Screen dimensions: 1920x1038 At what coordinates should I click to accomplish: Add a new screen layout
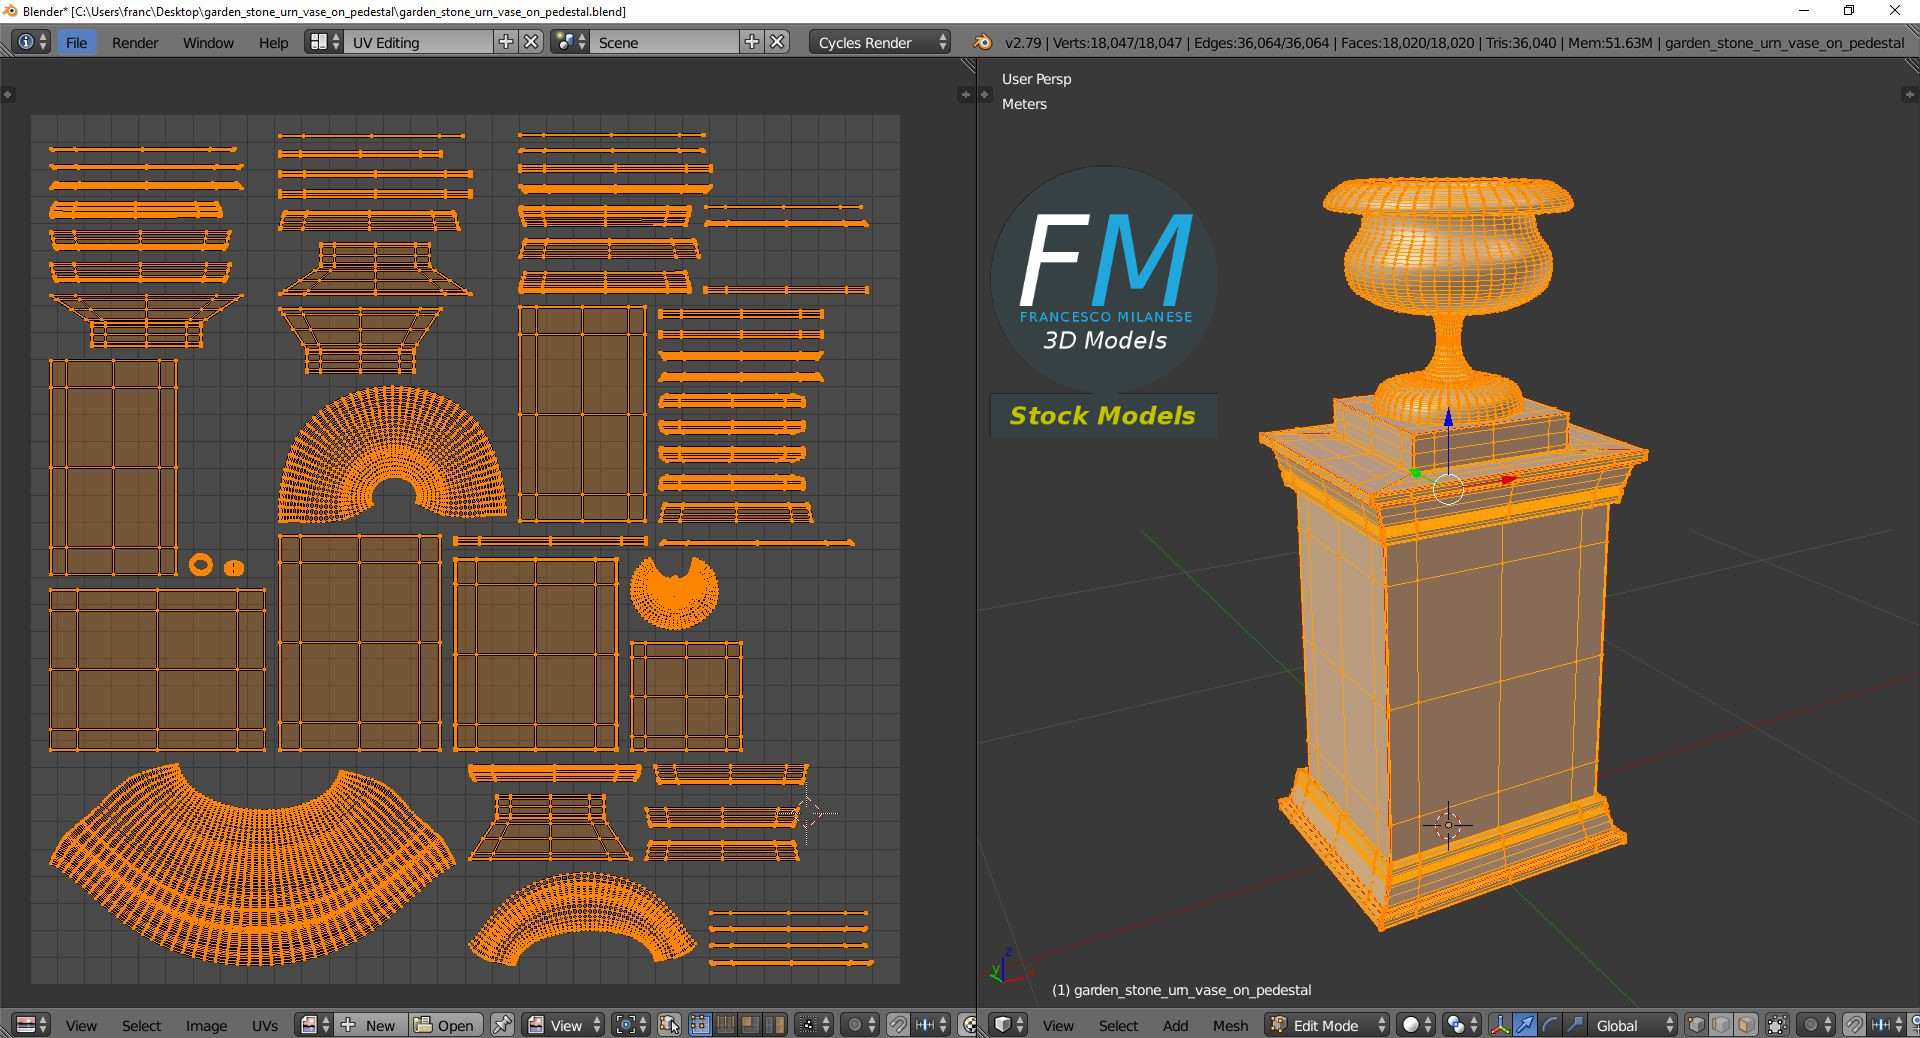tap(506, 42)
